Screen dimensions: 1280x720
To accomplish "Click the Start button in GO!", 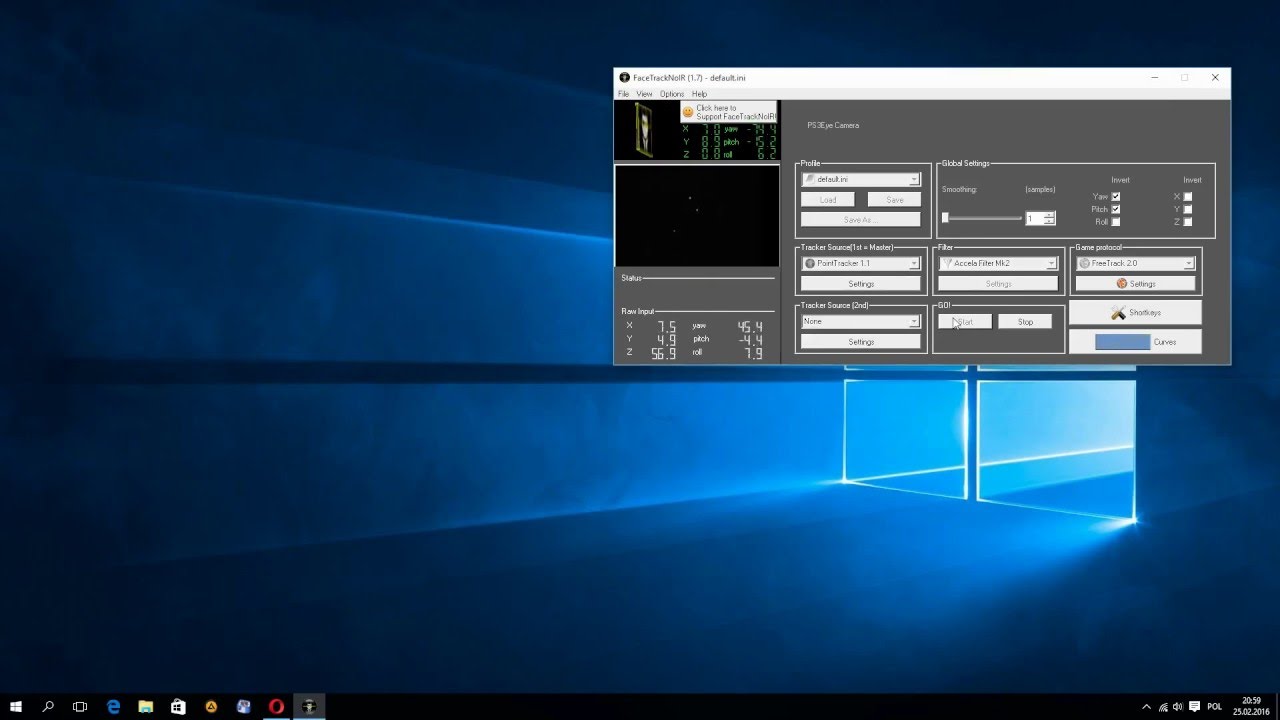I will [x=965, y=322].
